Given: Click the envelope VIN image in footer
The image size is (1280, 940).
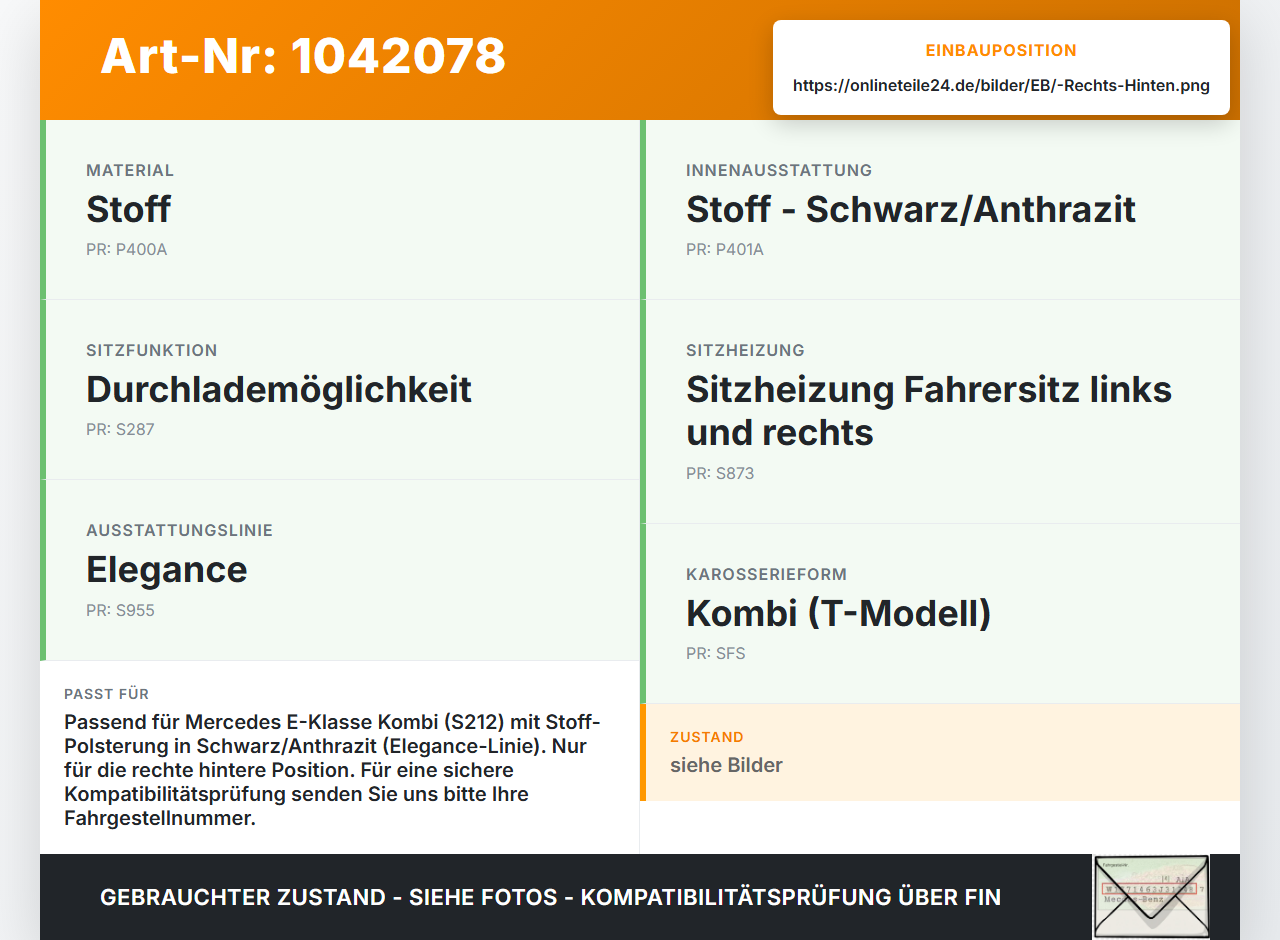Looking at the screenshot, I should [1151, 897].
